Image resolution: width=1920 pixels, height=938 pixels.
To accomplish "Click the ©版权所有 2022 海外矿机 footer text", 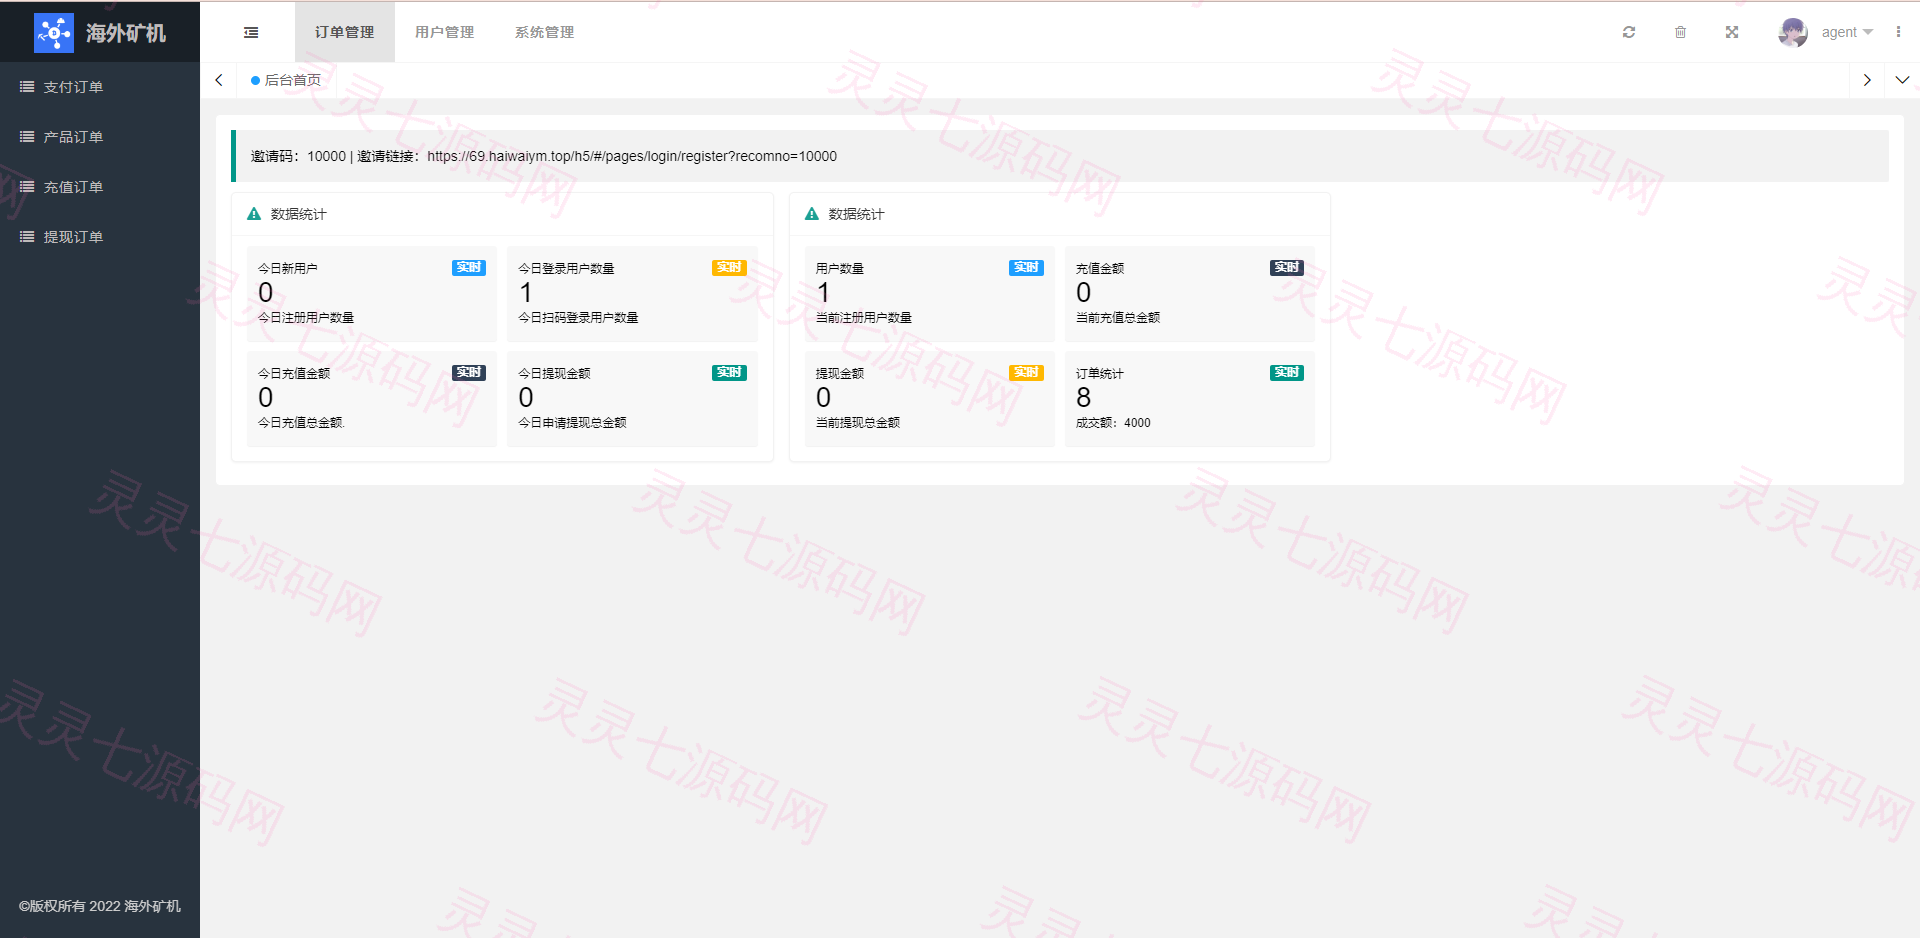I will [100, 906].
